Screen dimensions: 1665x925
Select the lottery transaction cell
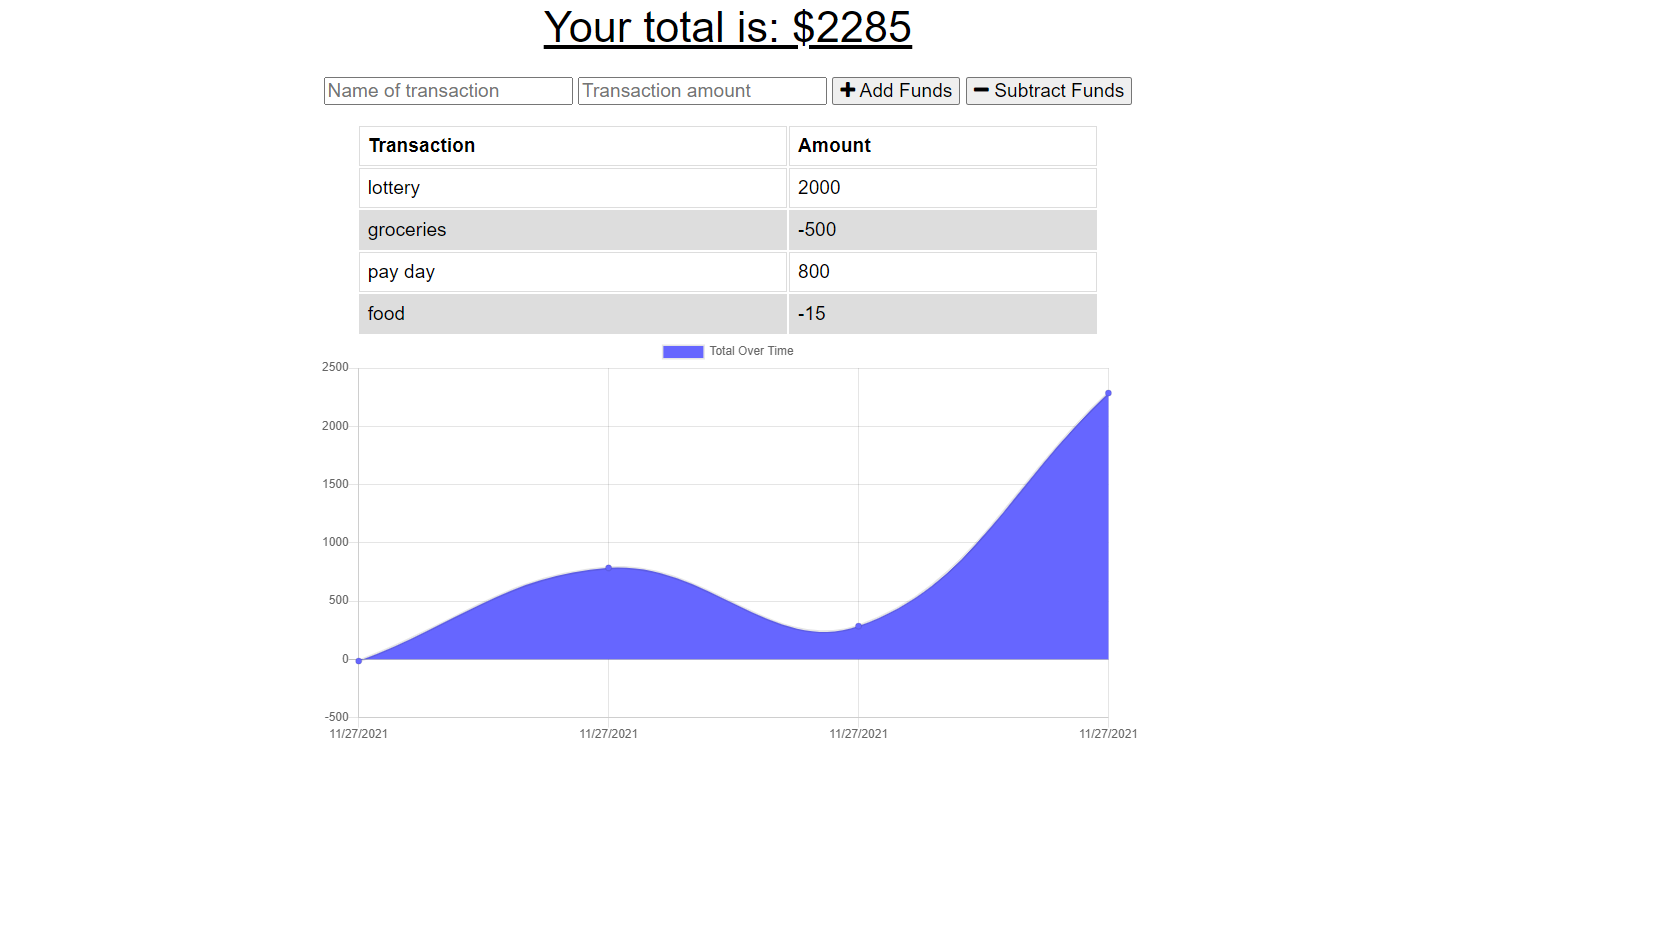click(x=573, y=188)
